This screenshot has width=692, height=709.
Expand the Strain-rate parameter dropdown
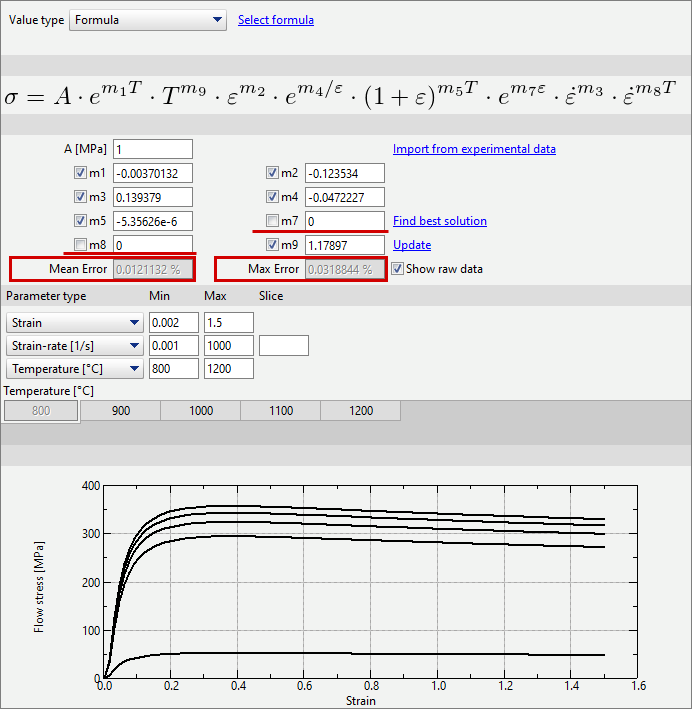[x=75, y=346]
